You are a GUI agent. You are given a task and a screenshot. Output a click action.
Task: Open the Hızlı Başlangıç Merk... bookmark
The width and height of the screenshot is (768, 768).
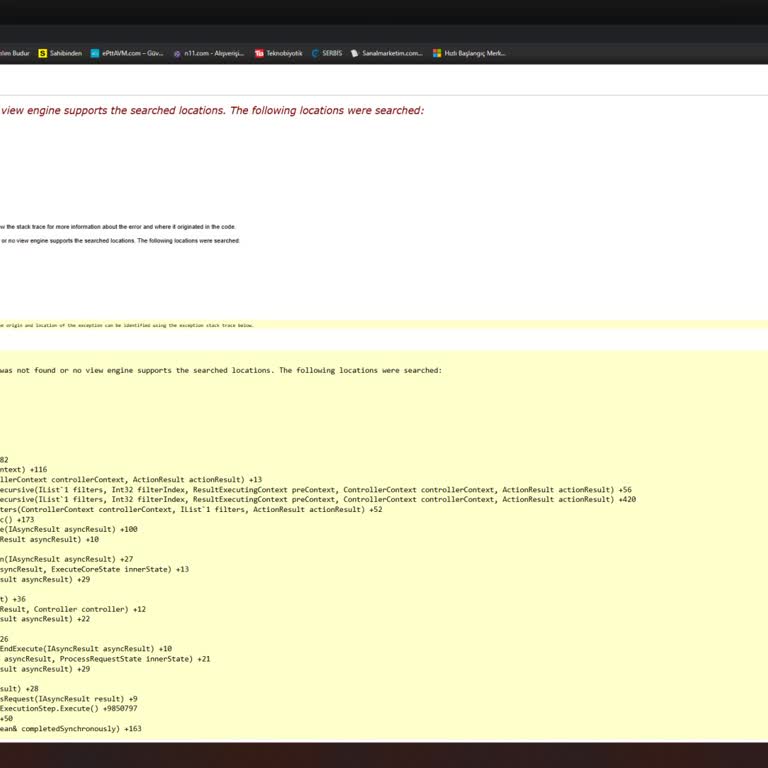point(469,53)
